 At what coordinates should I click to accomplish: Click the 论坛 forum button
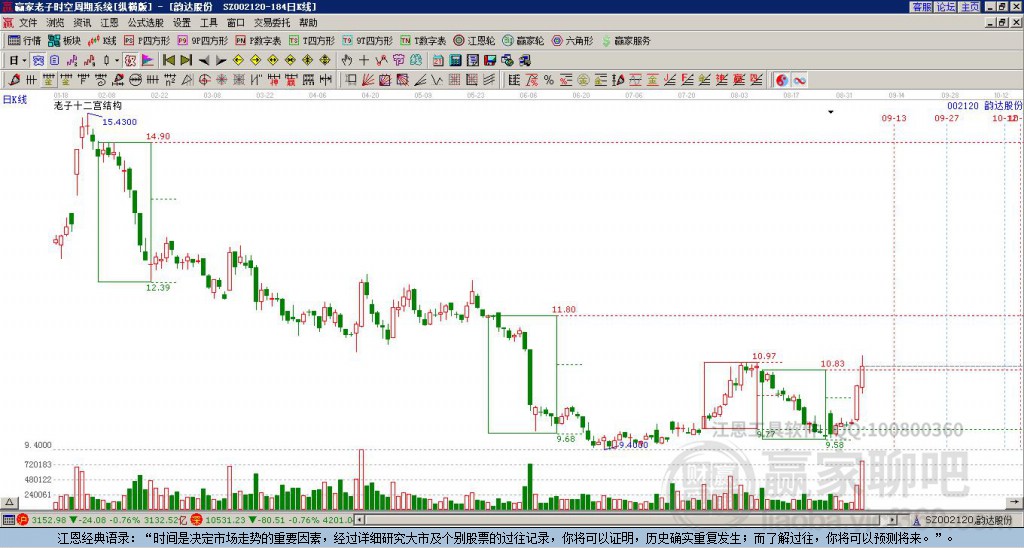coord(945,7)
